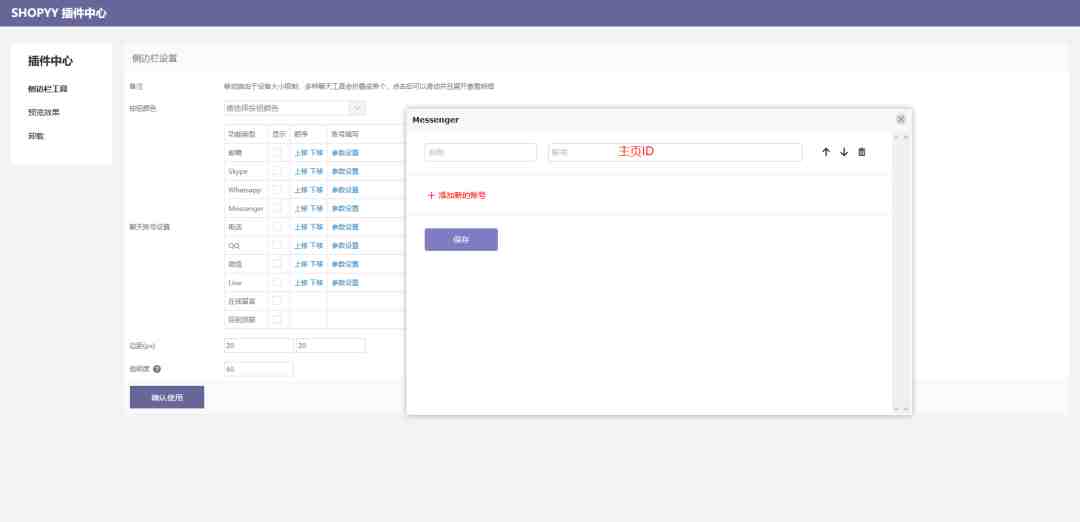
Task: Click 上移 in the Skype row
Action: pos(301,171)
